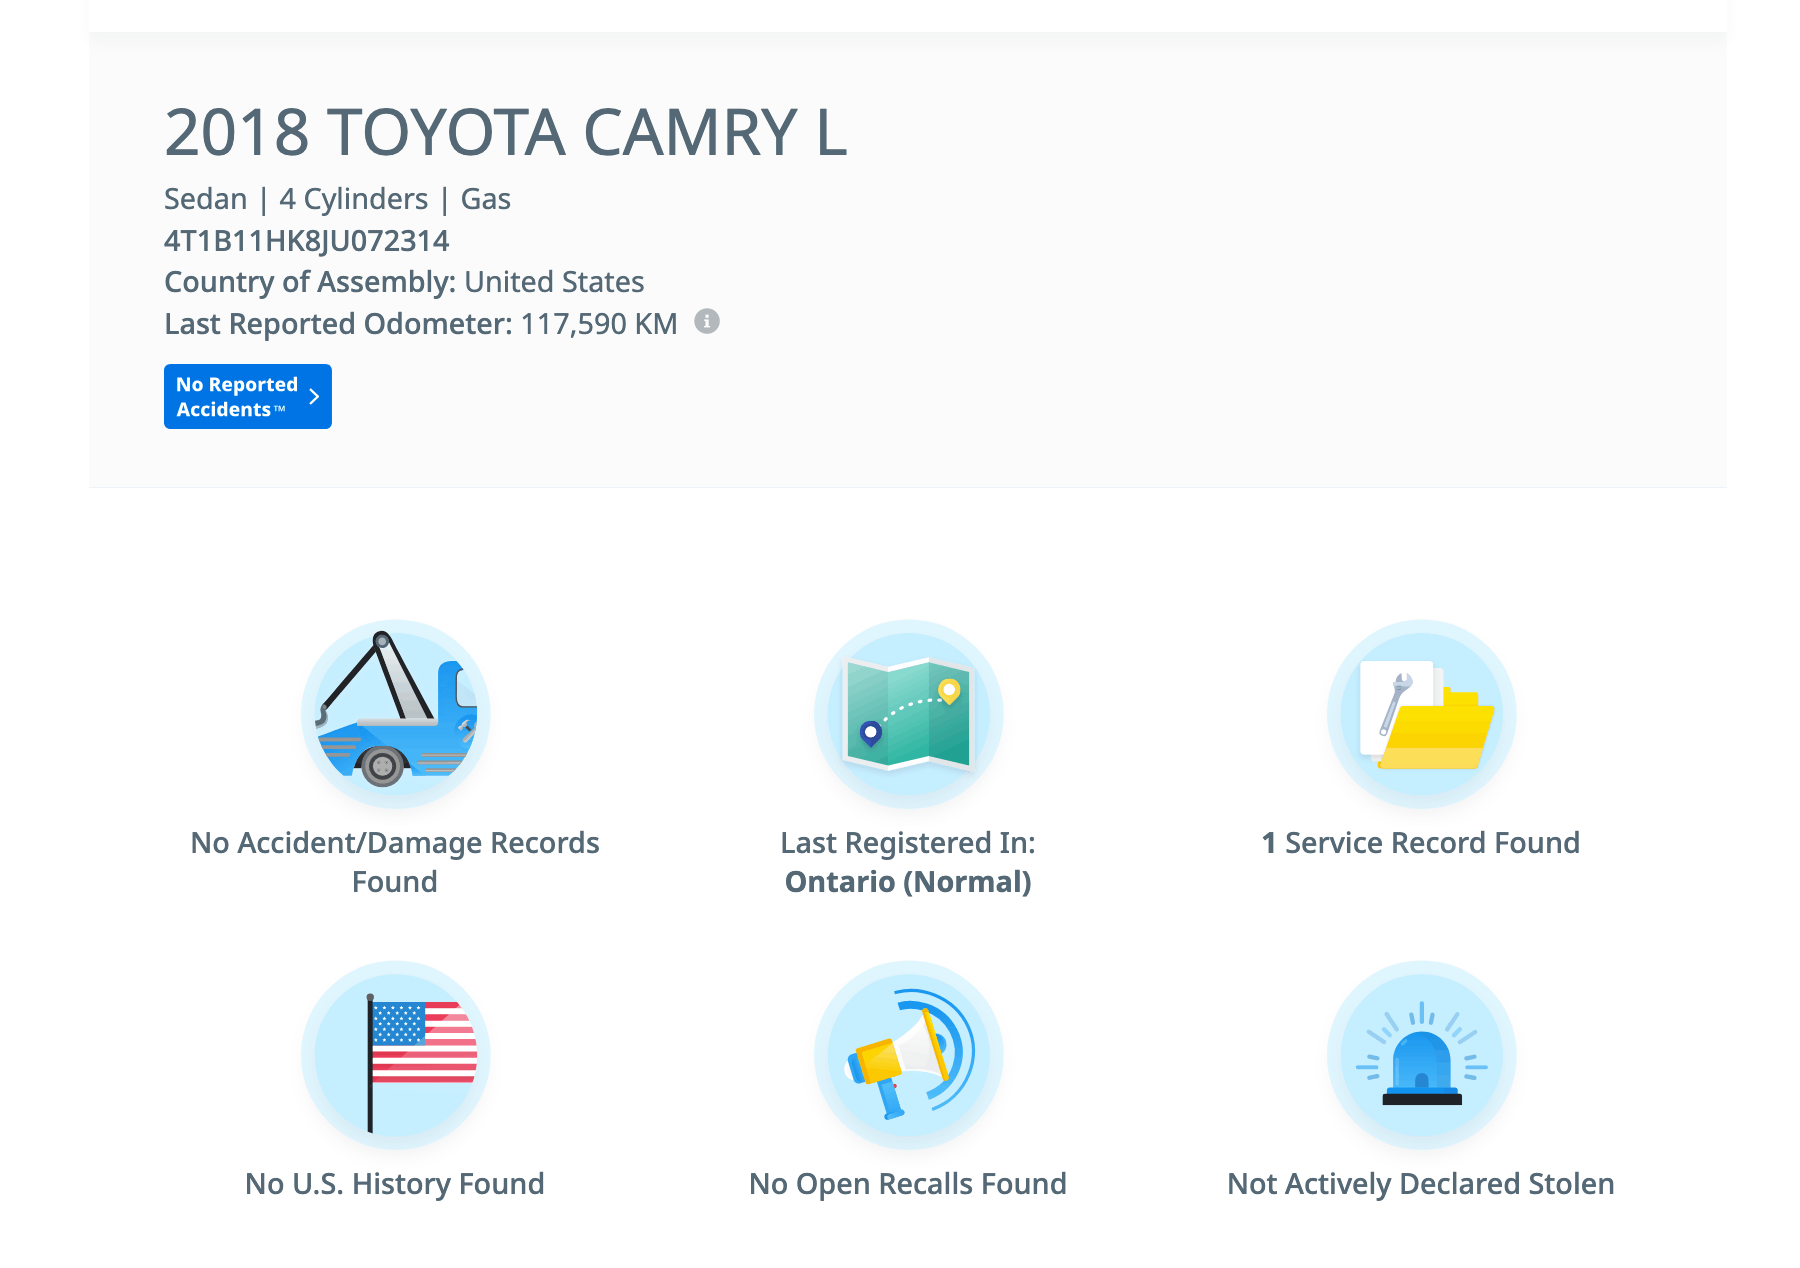Click the "2018 TOYOTA CAMRY L" heading

pyautogui.click(x=506, y=133)
